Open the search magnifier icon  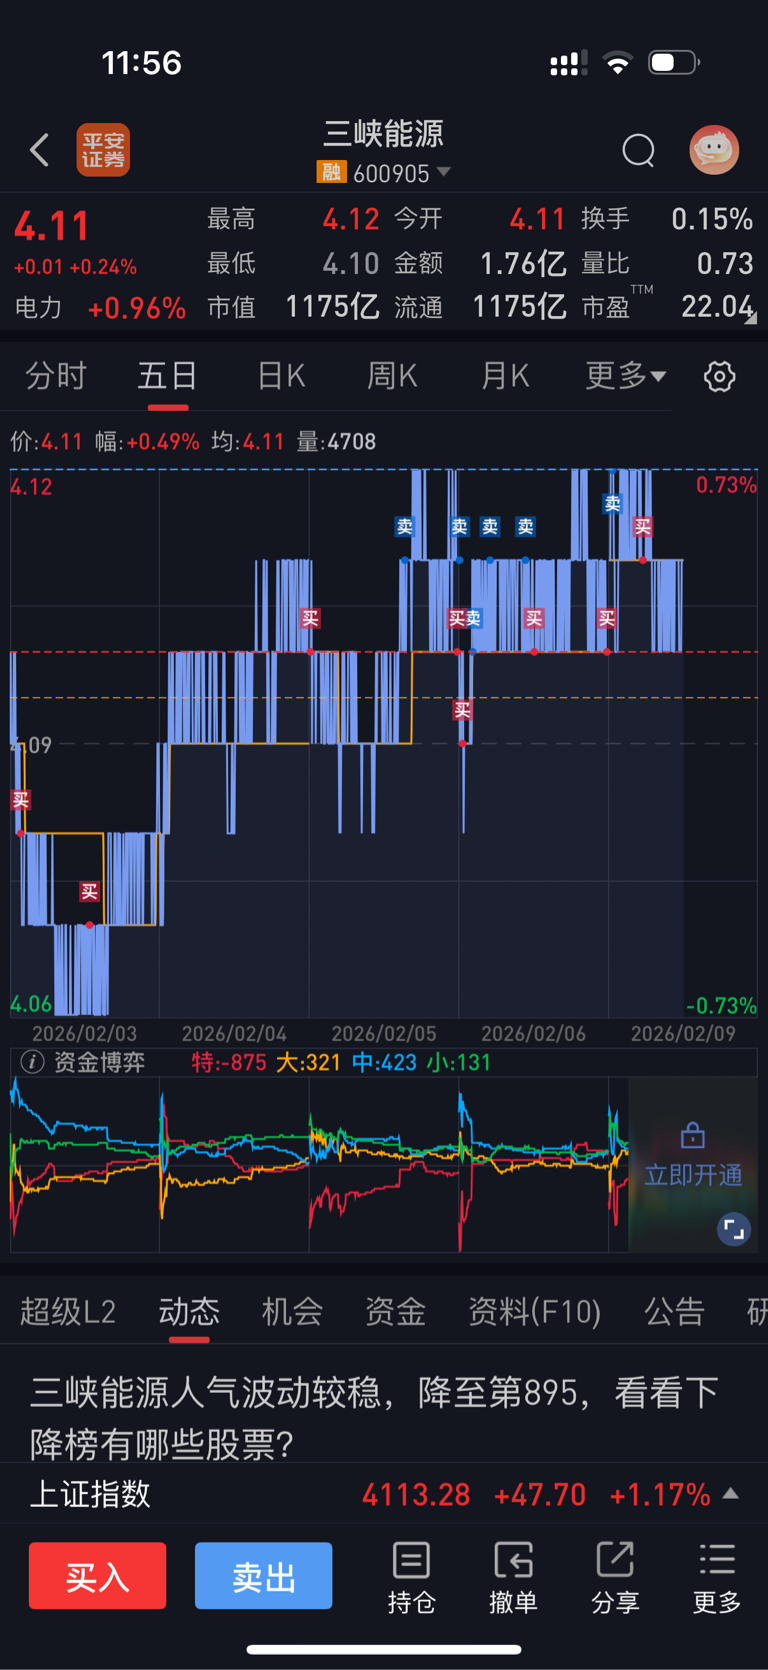coord(638,151)
